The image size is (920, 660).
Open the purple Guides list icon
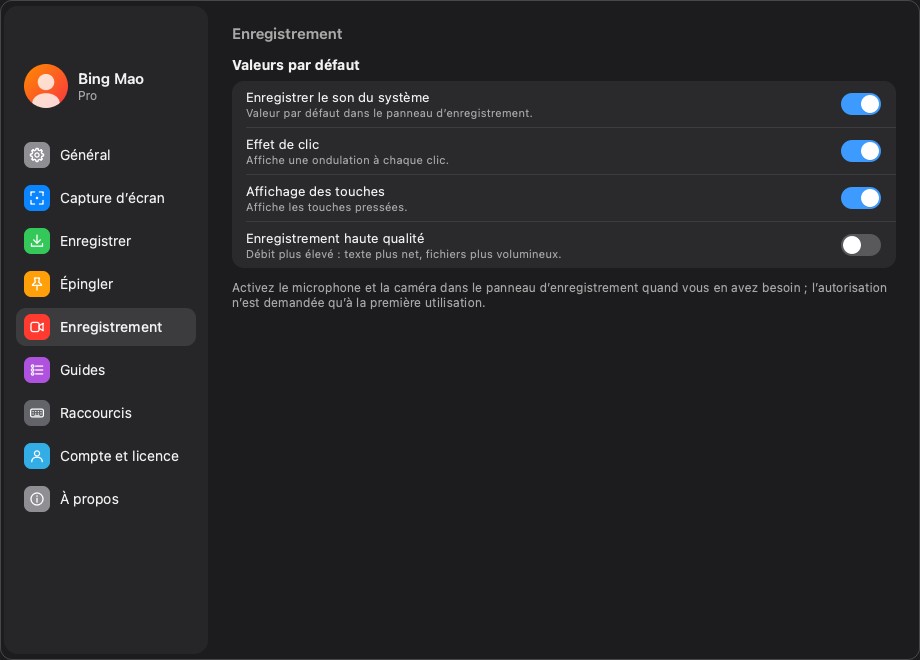click(x=37, y=370)
